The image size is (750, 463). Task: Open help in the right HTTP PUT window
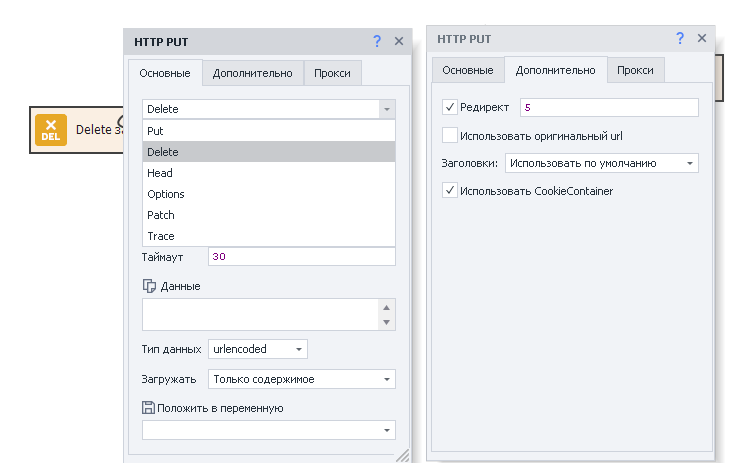click(680, 38)
